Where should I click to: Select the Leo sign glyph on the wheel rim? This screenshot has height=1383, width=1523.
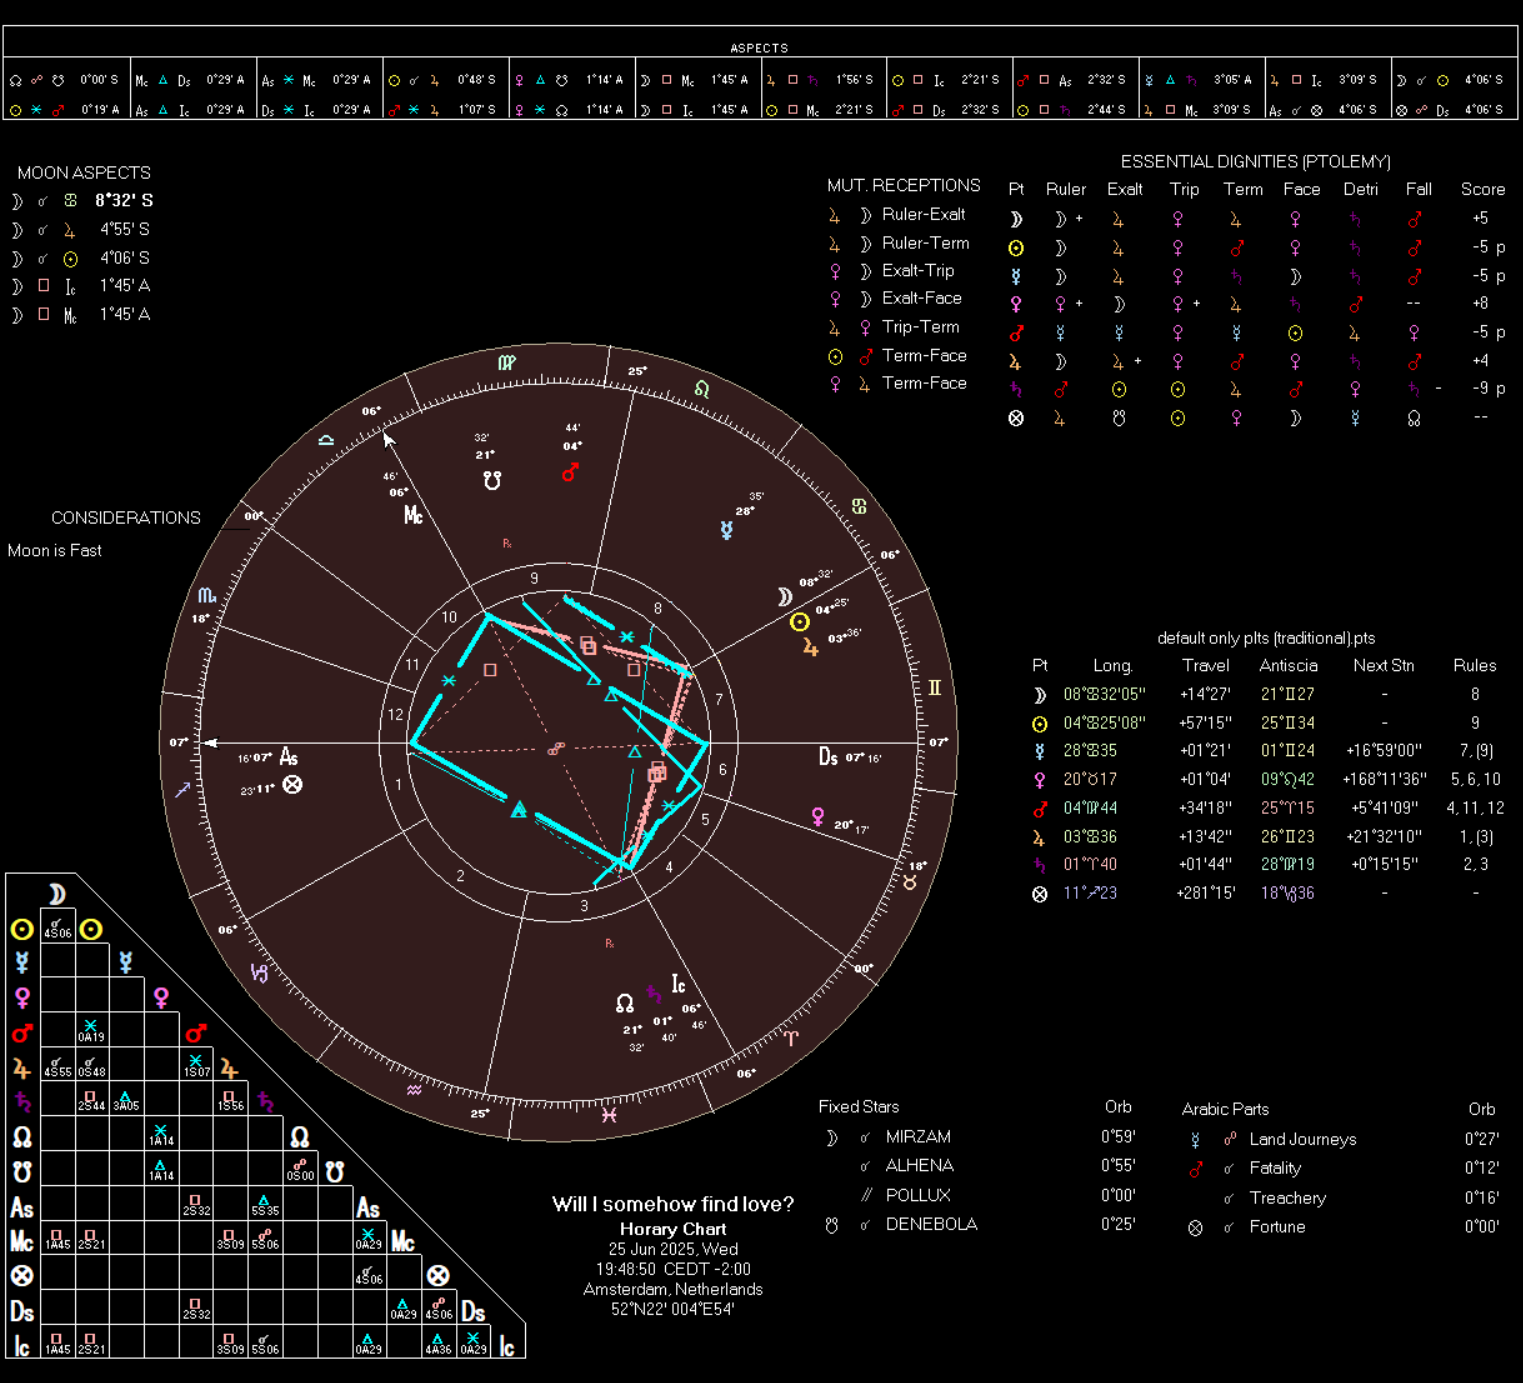[x=702, y=389]
